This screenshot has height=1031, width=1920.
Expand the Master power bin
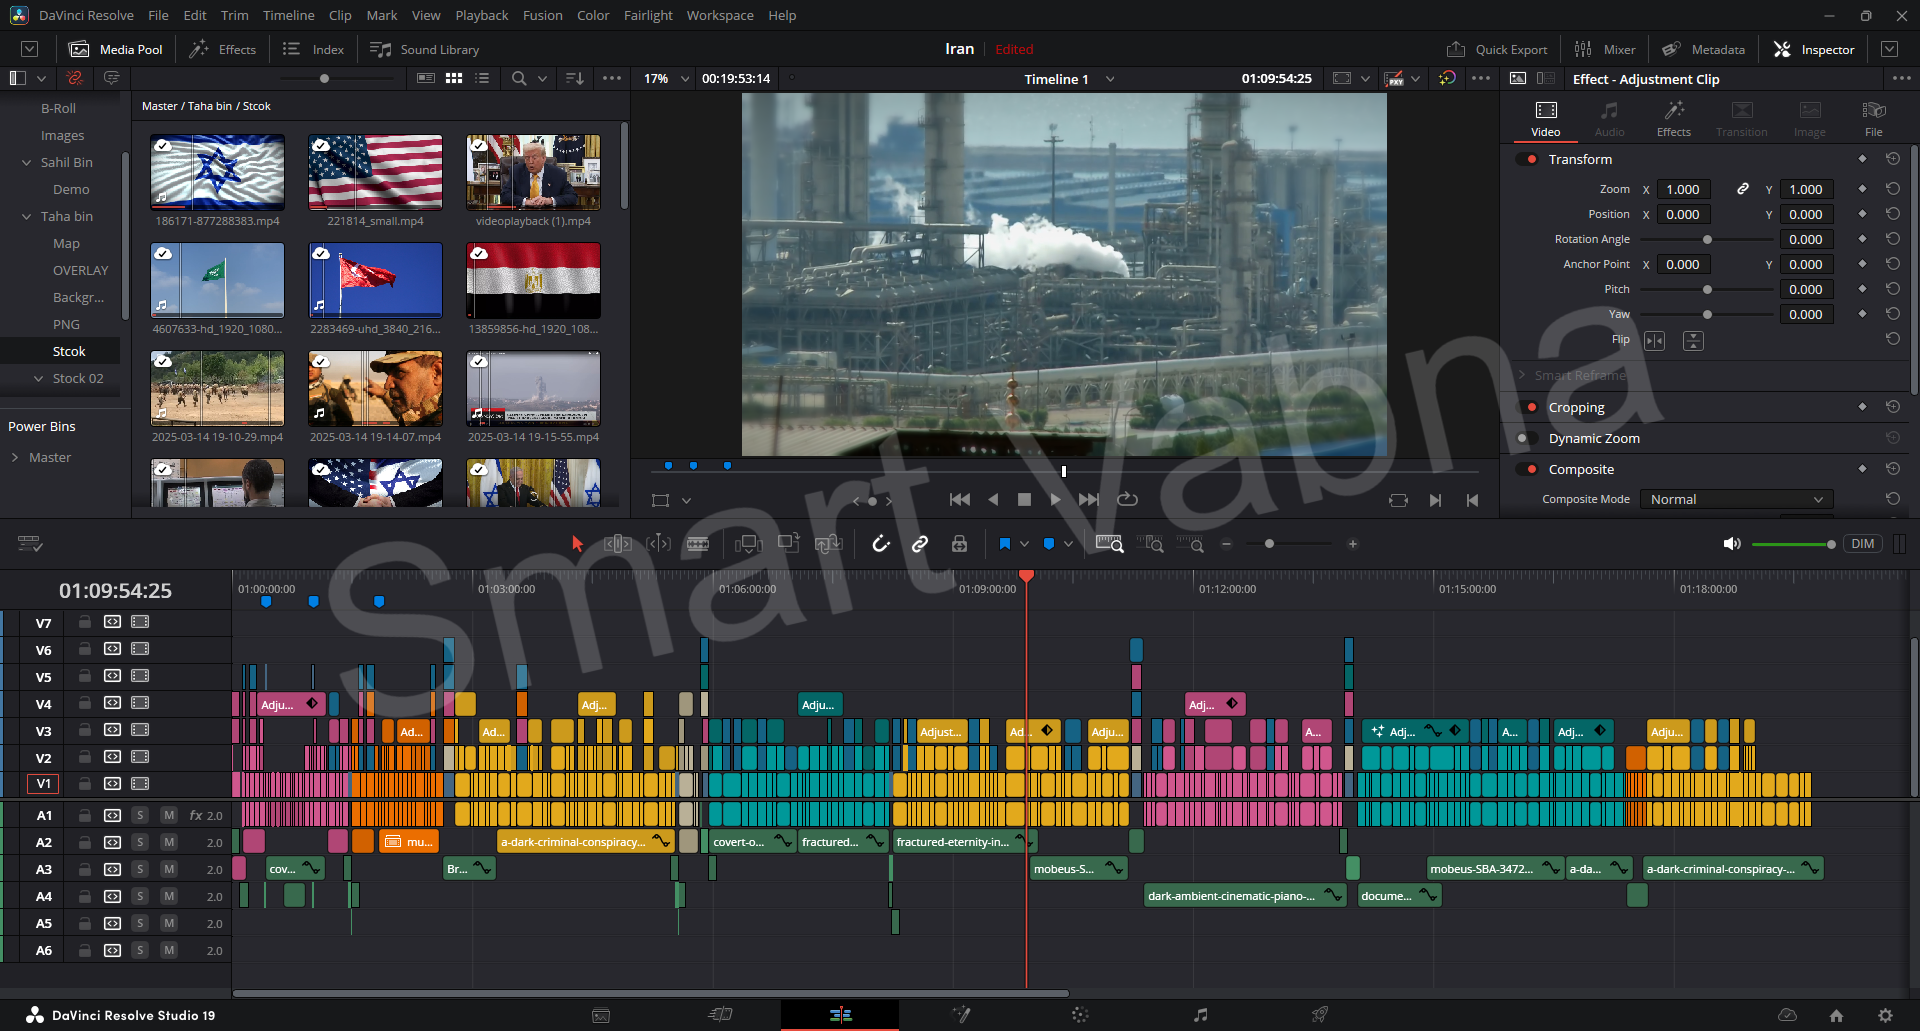click(x=15, y=457)
